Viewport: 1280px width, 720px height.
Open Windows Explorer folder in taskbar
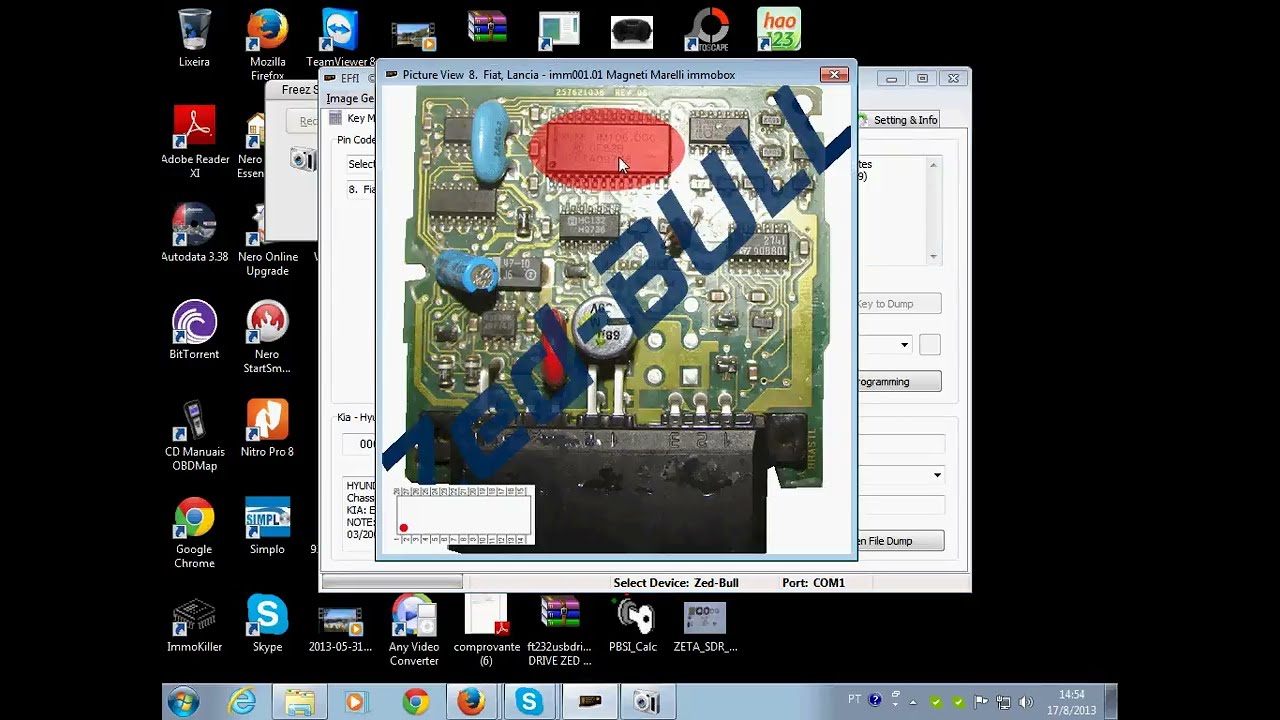pos(299,702)
